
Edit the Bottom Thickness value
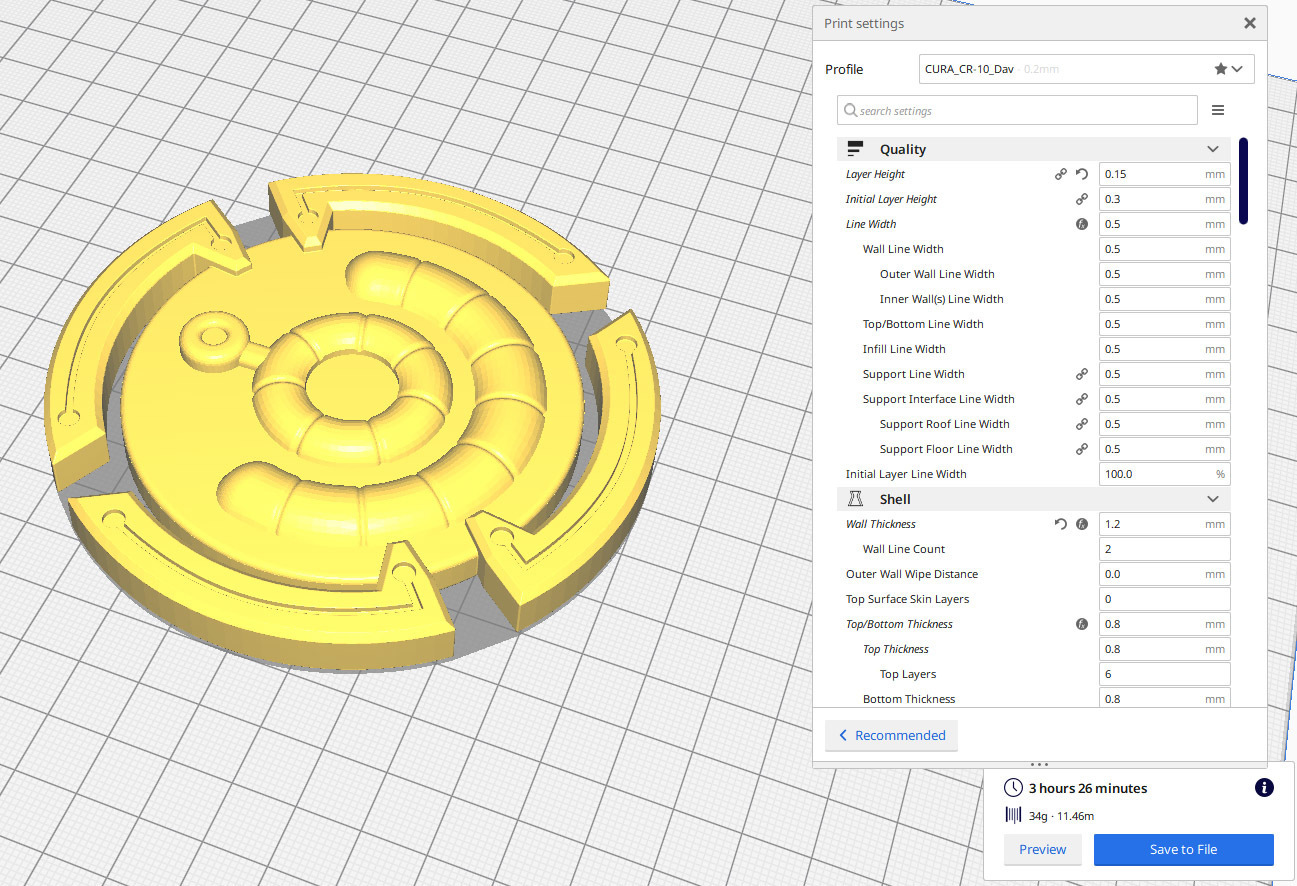click(x=1164, y=697)
